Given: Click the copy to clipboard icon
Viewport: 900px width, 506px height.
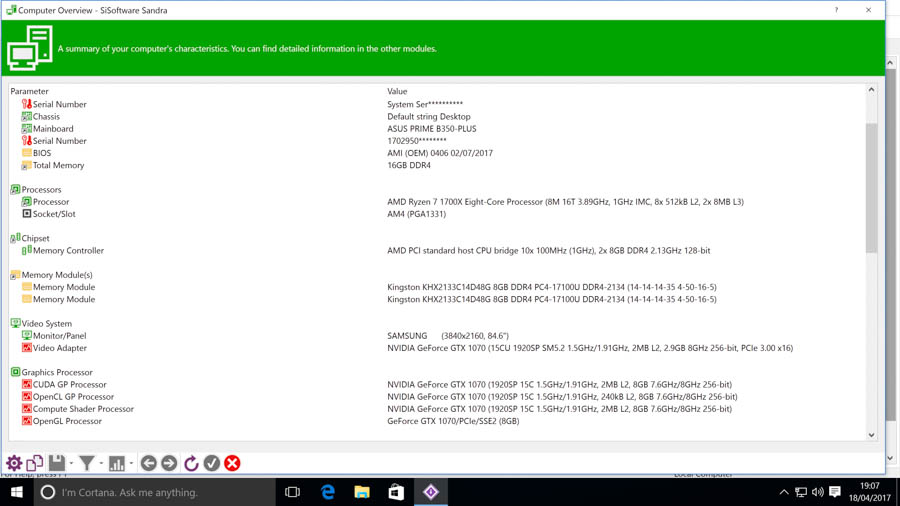Looking at the screenshot, I should (34, 463).
